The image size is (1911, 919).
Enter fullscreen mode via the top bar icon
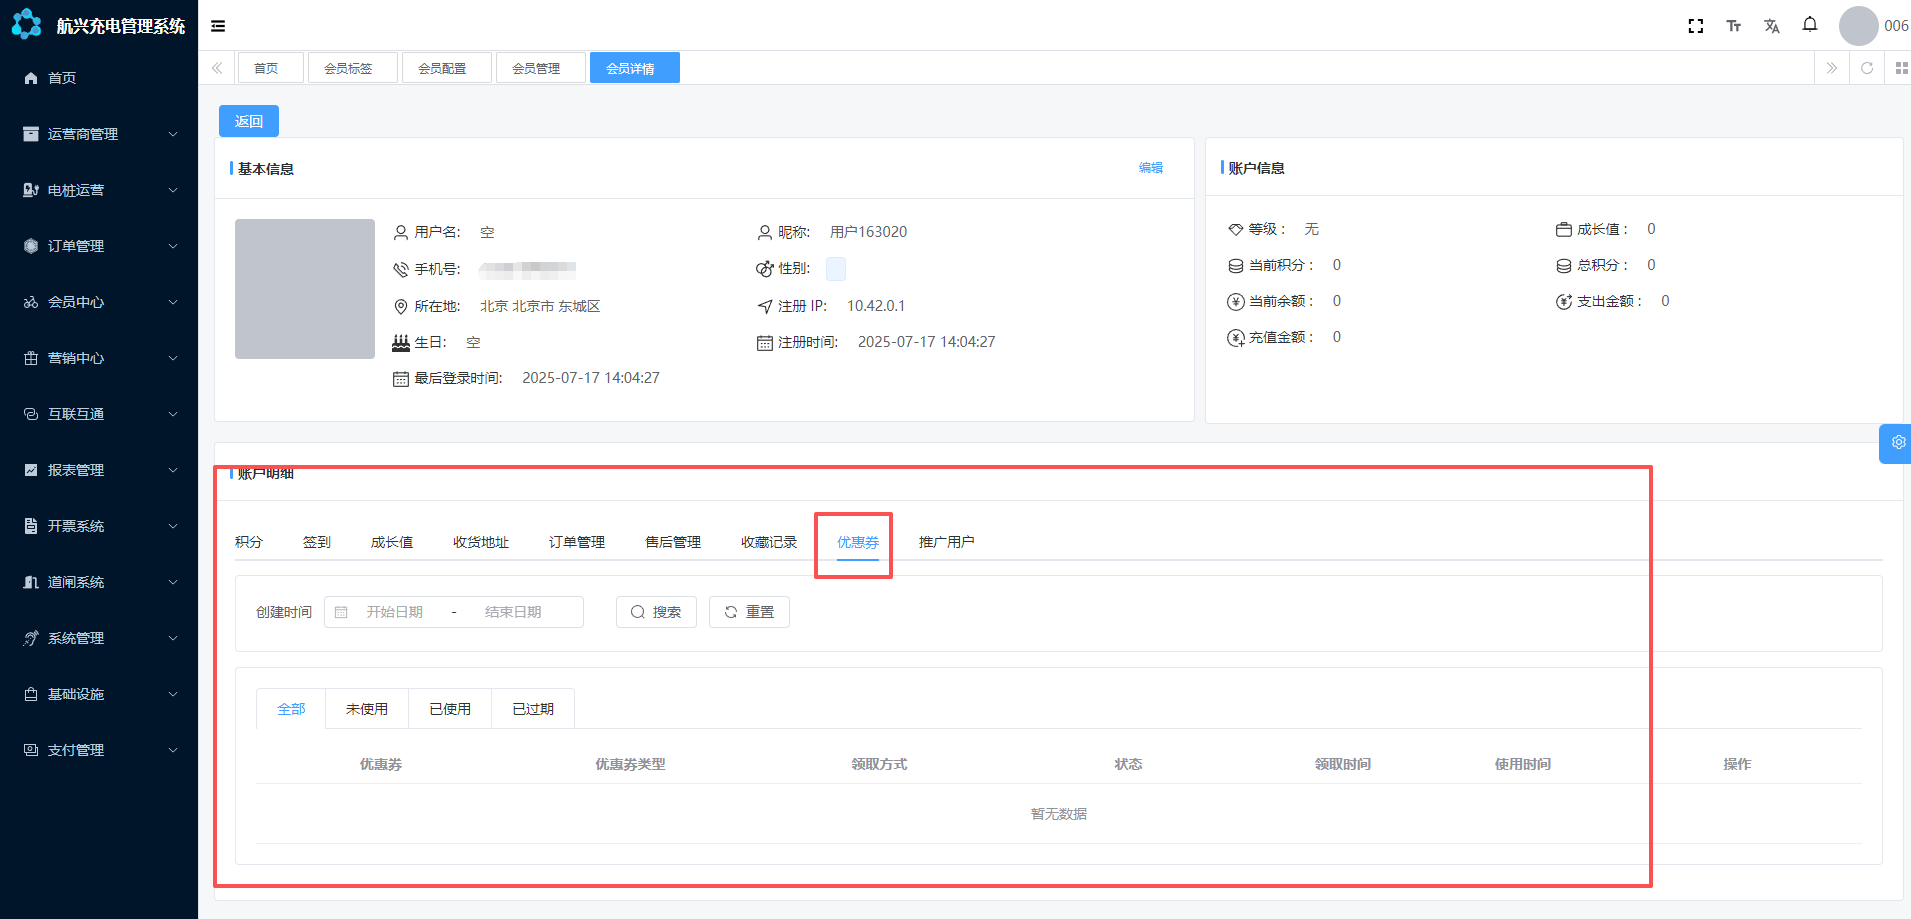point(1695,26)
